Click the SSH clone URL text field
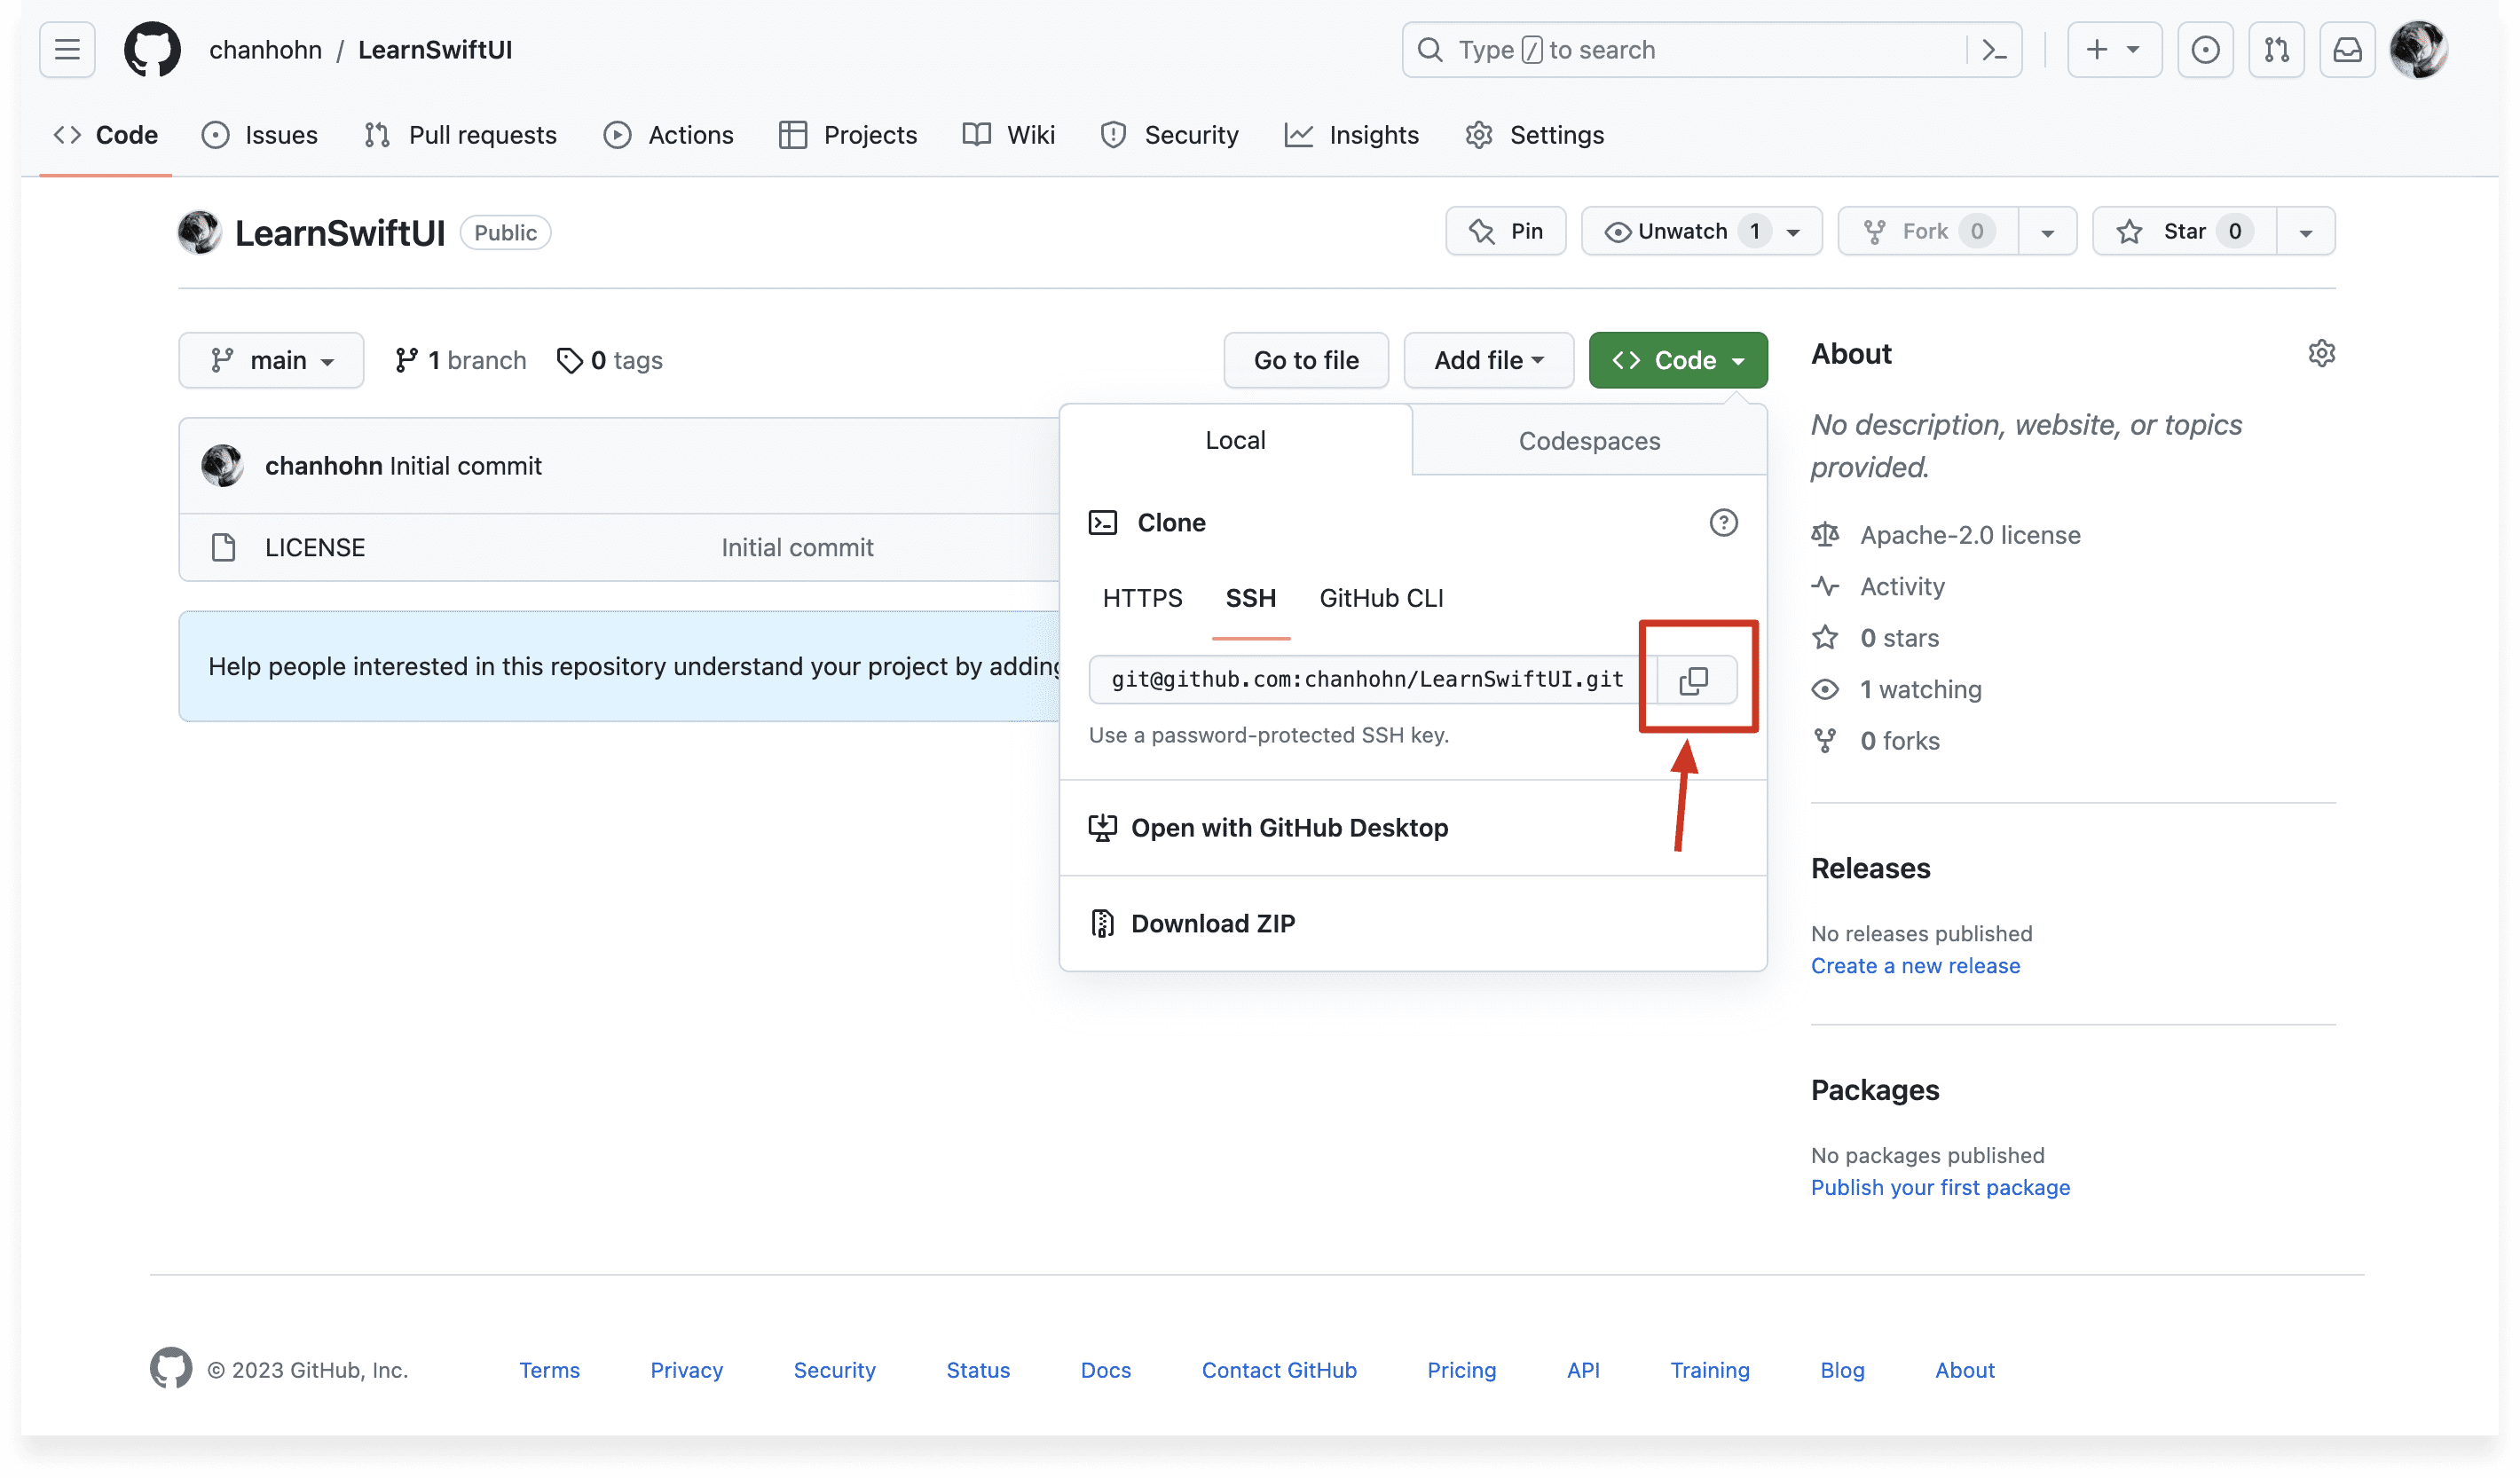Screen dimensions: 2520x1478 click(x=1372, y=680)
